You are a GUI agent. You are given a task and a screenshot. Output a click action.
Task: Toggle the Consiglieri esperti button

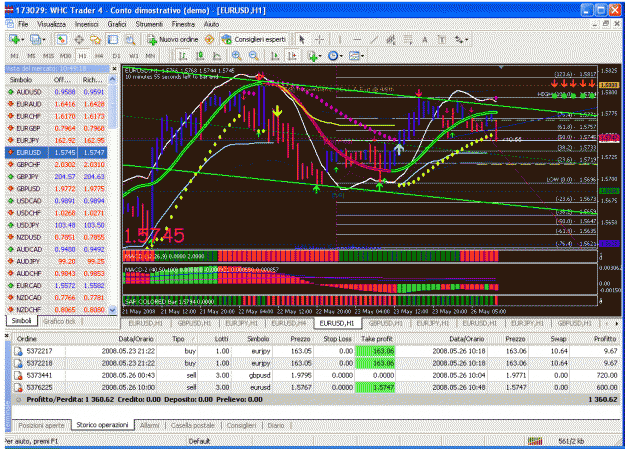pyautogui.click(x=254, y=39)
